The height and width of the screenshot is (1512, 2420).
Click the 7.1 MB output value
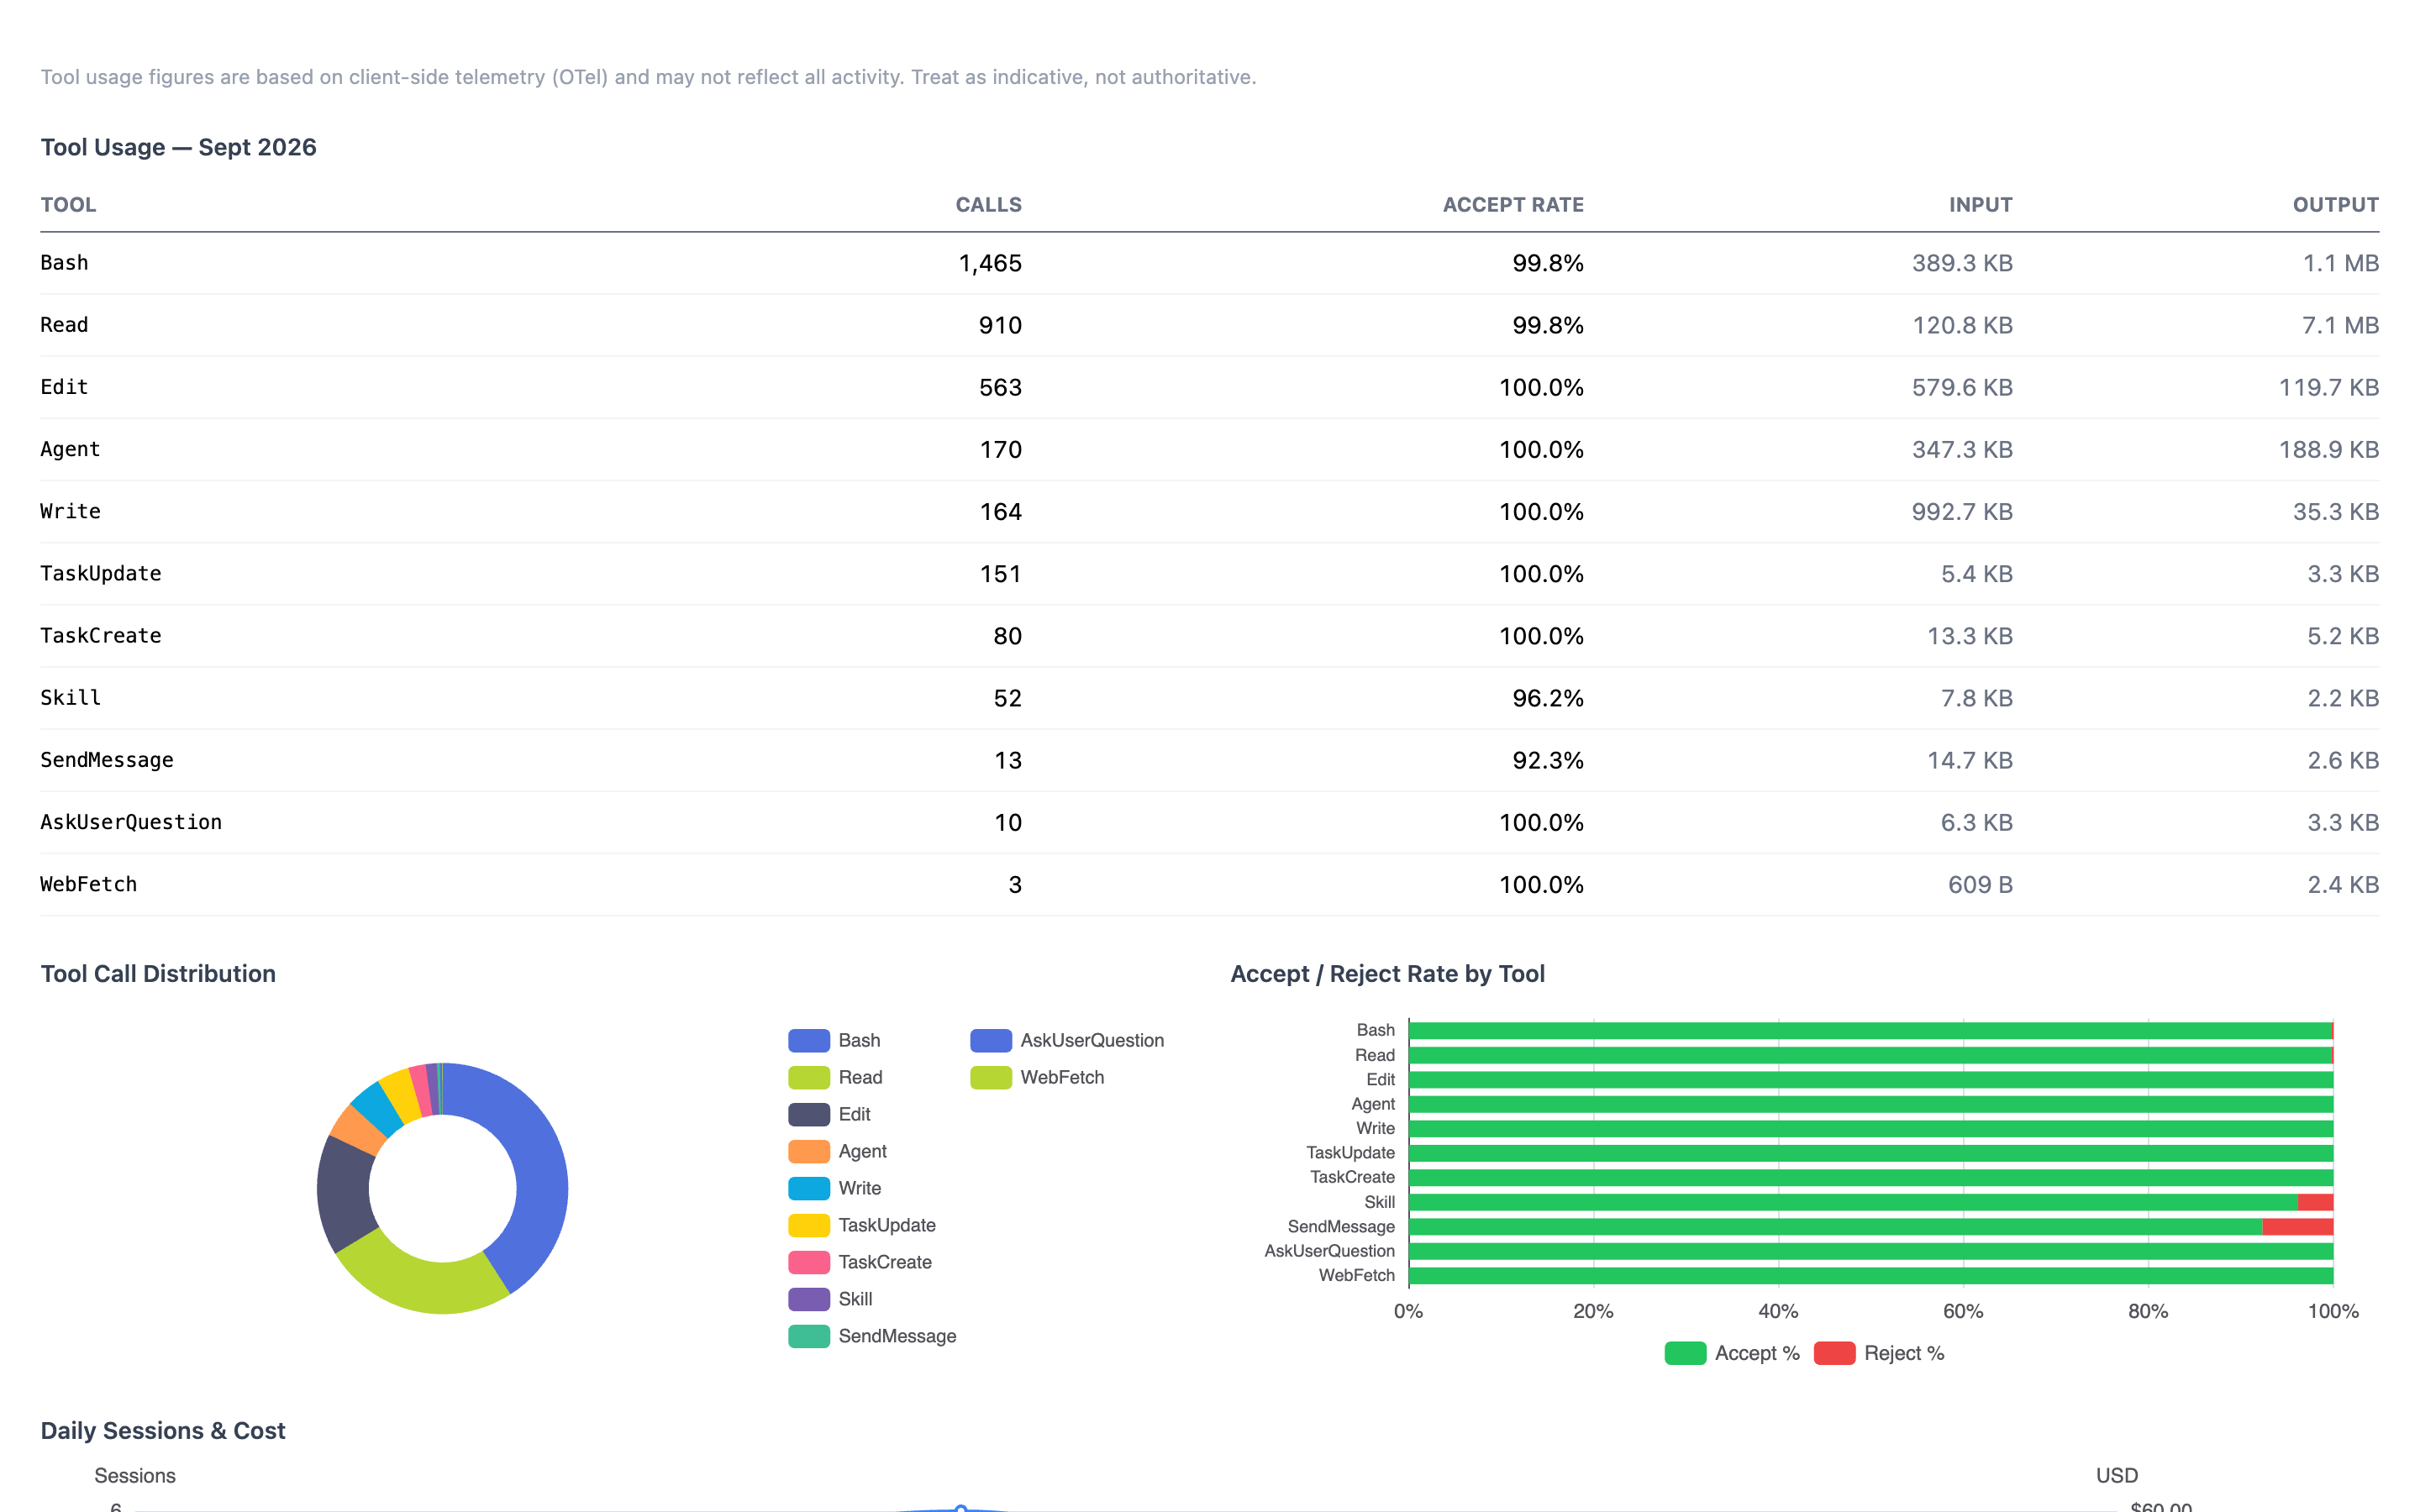coord(2340,325)
